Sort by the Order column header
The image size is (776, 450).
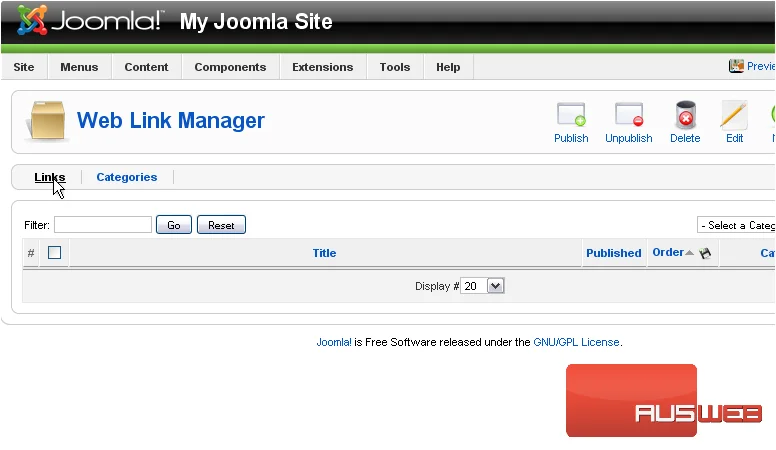pos(668,252)
